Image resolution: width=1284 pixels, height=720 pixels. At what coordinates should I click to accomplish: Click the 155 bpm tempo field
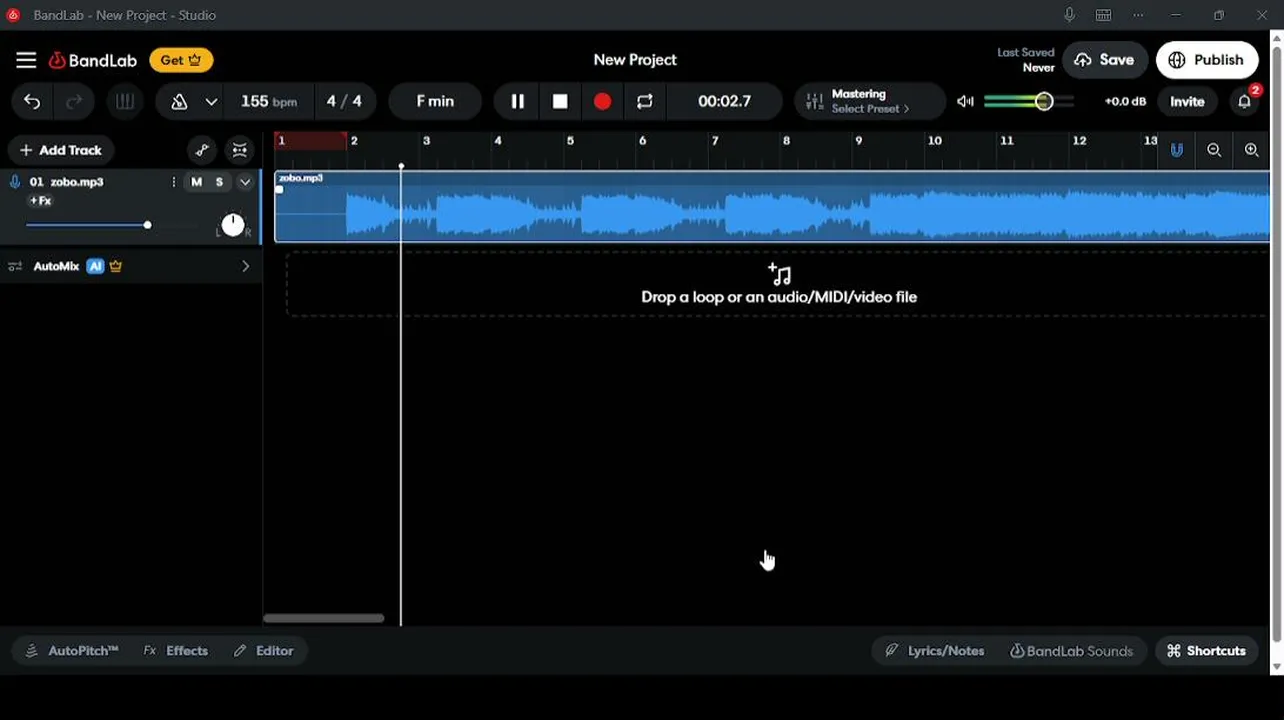point(269,101)
